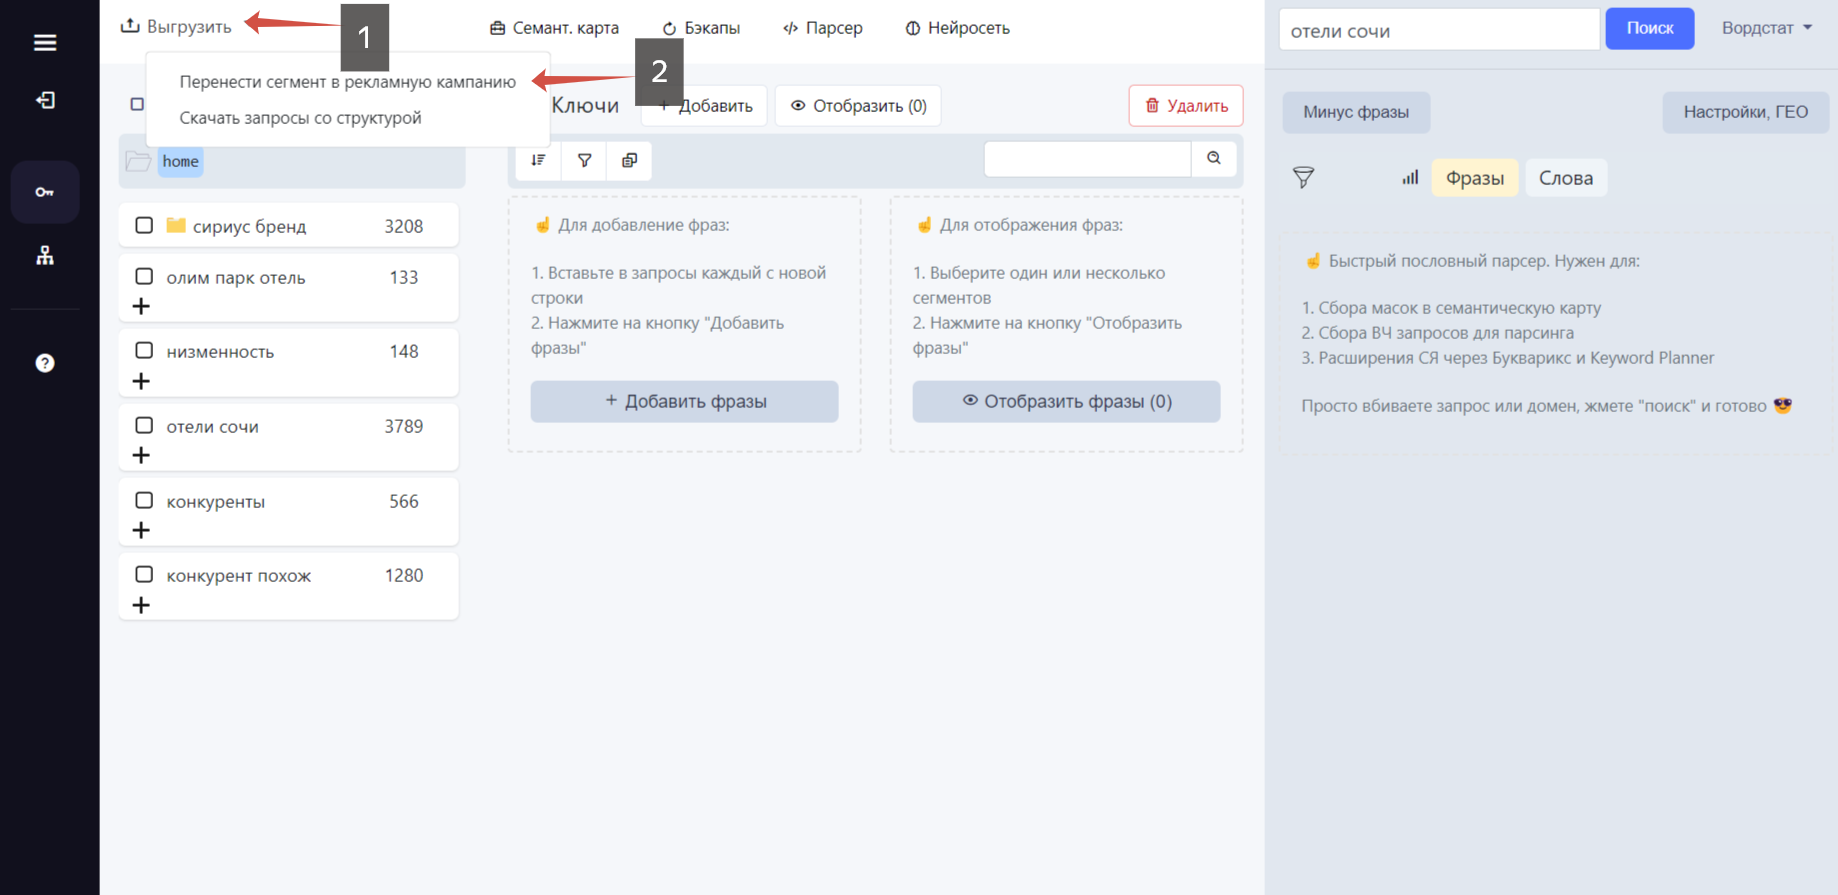Click the blue Поиск button
Image resolution: width=1838 pixels, height=895 pixels.
click(1650, 28)
